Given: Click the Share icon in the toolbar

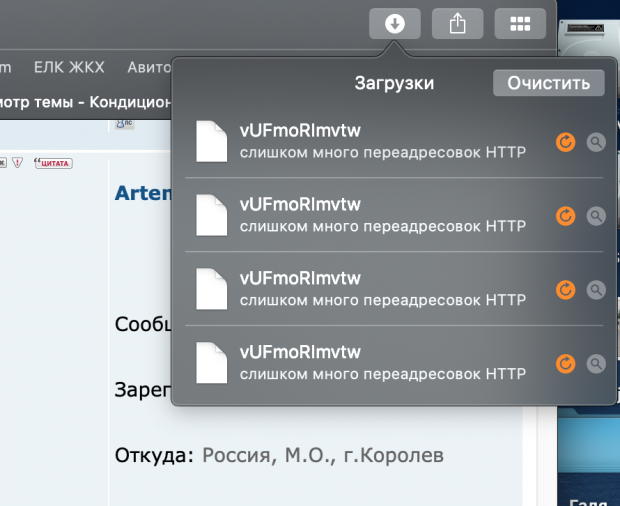Looking at the screenshot, I should [x=457, y=24].
